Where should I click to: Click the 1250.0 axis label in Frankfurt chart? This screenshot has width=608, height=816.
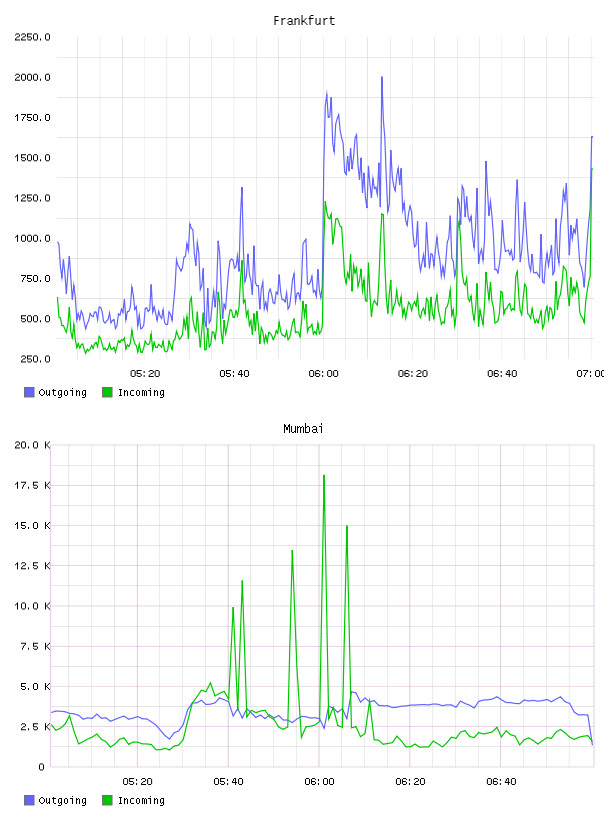[x=32, y=198]
